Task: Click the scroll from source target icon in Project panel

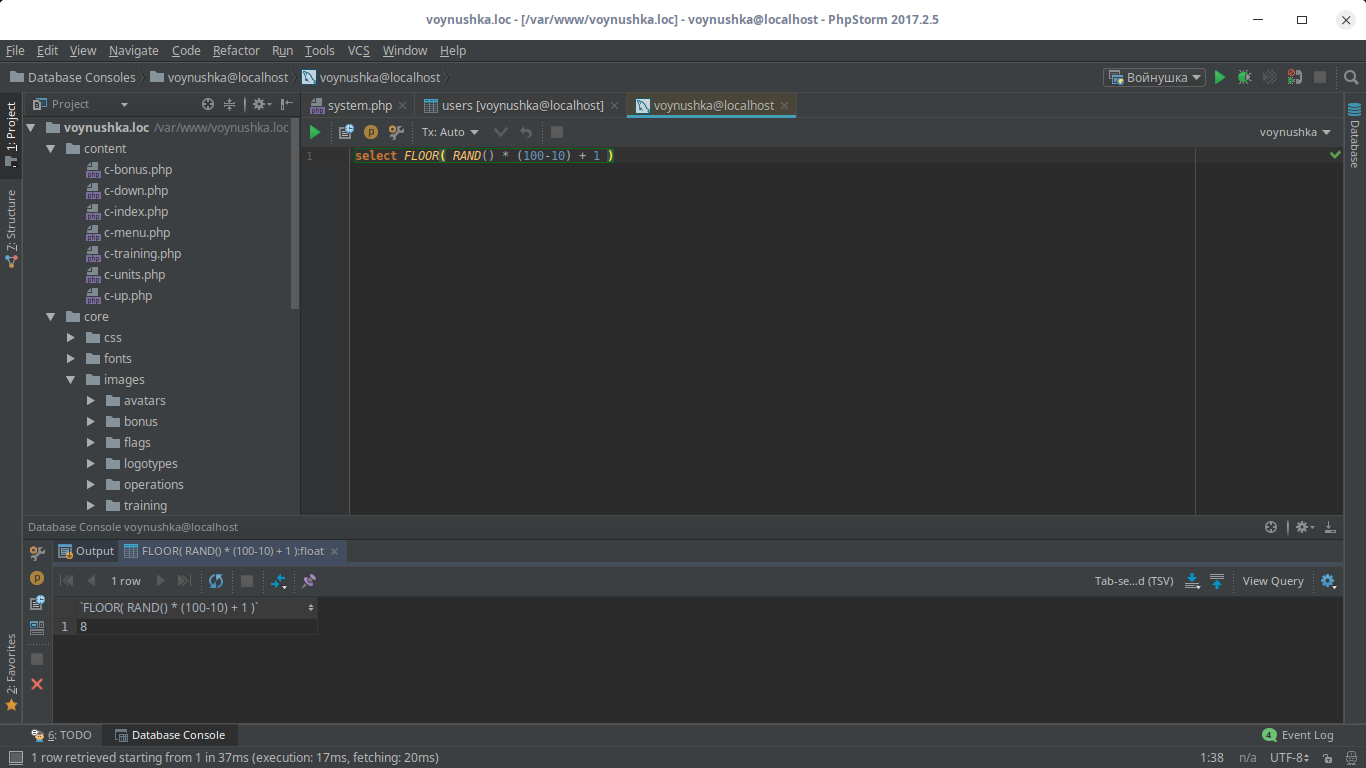Action: click(x=208, y=104)
